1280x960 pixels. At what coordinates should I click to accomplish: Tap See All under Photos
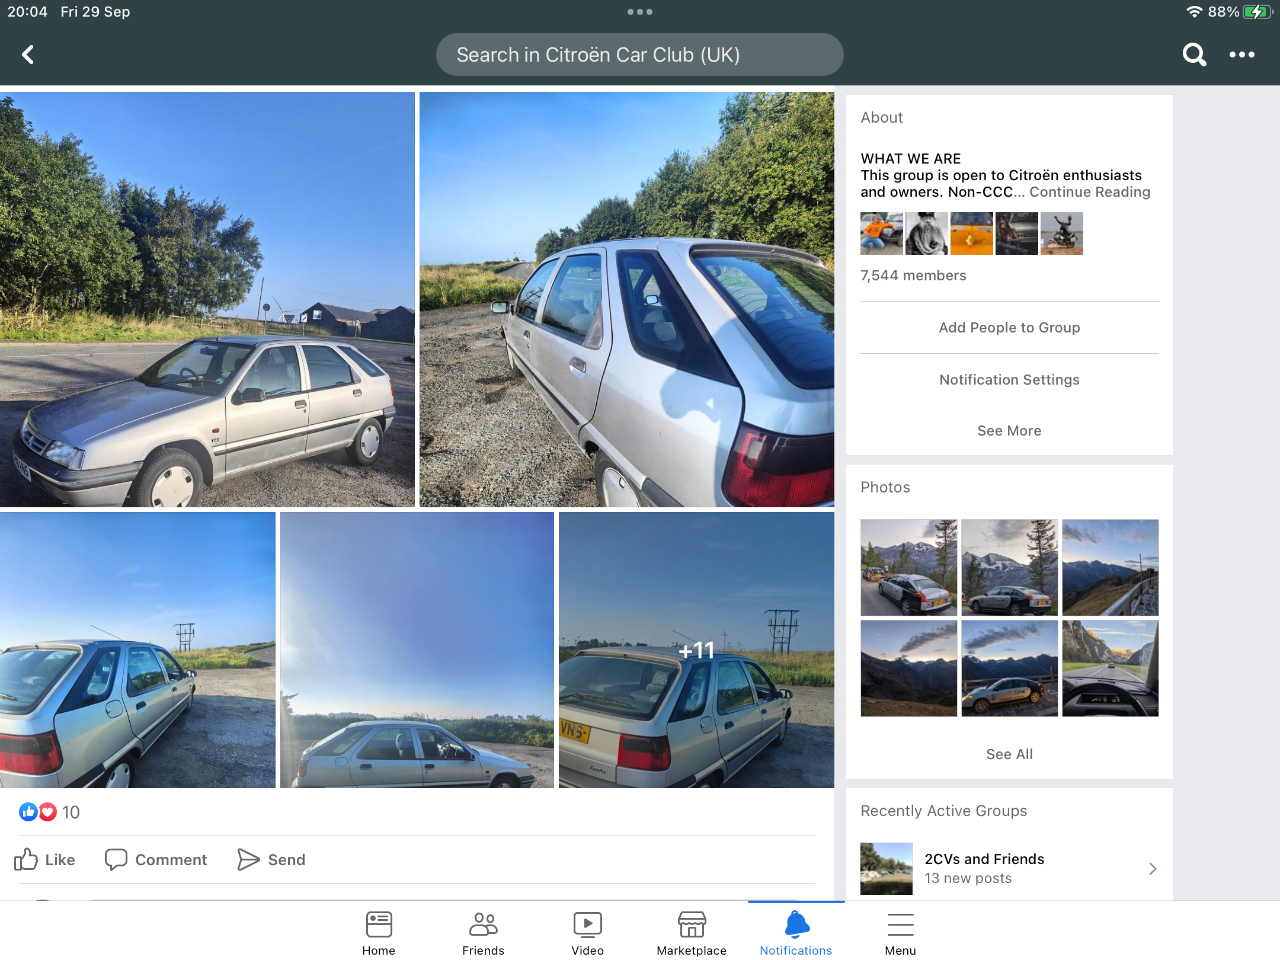1009,754
